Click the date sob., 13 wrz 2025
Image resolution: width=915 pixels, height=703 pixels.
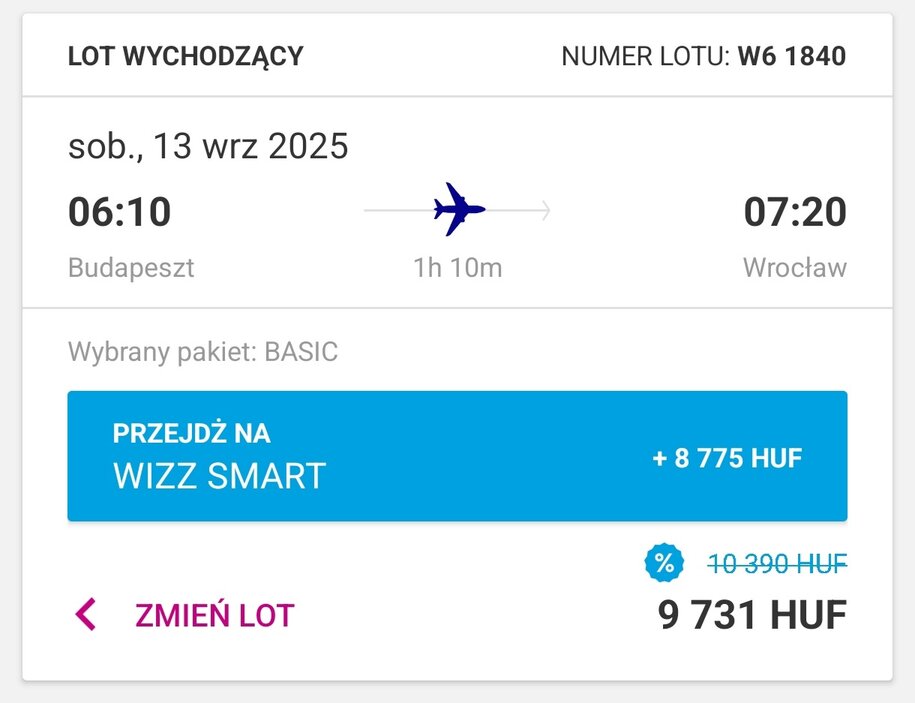click(208, 146)
